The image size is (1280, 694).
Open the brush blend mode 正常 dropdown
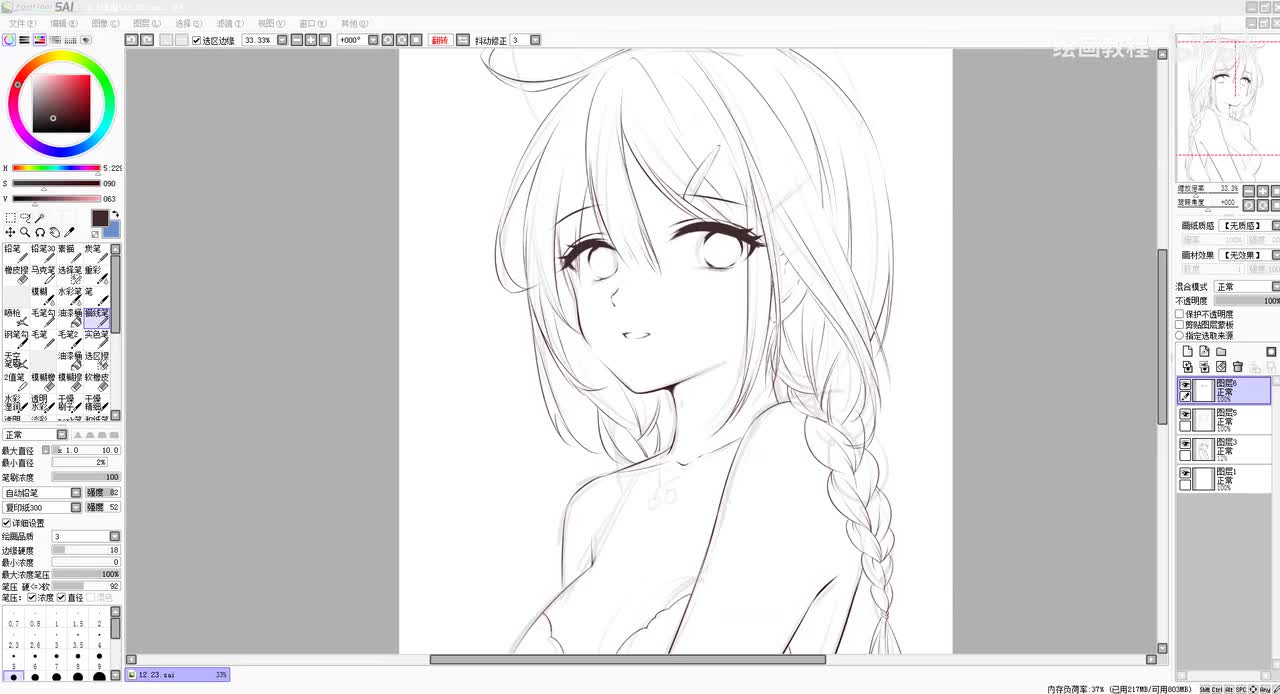click(x=62, y=435)
